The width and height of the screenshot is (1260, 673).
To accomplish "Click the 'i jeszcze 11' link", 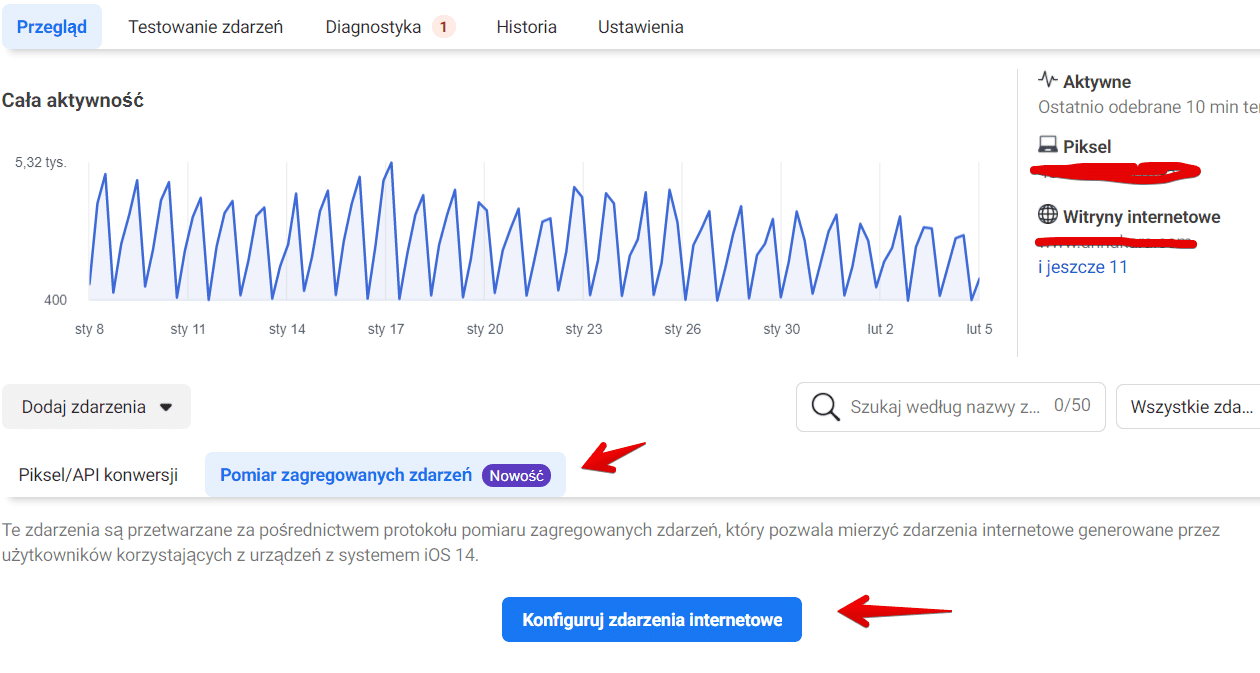I will (x=1083, y=267).
